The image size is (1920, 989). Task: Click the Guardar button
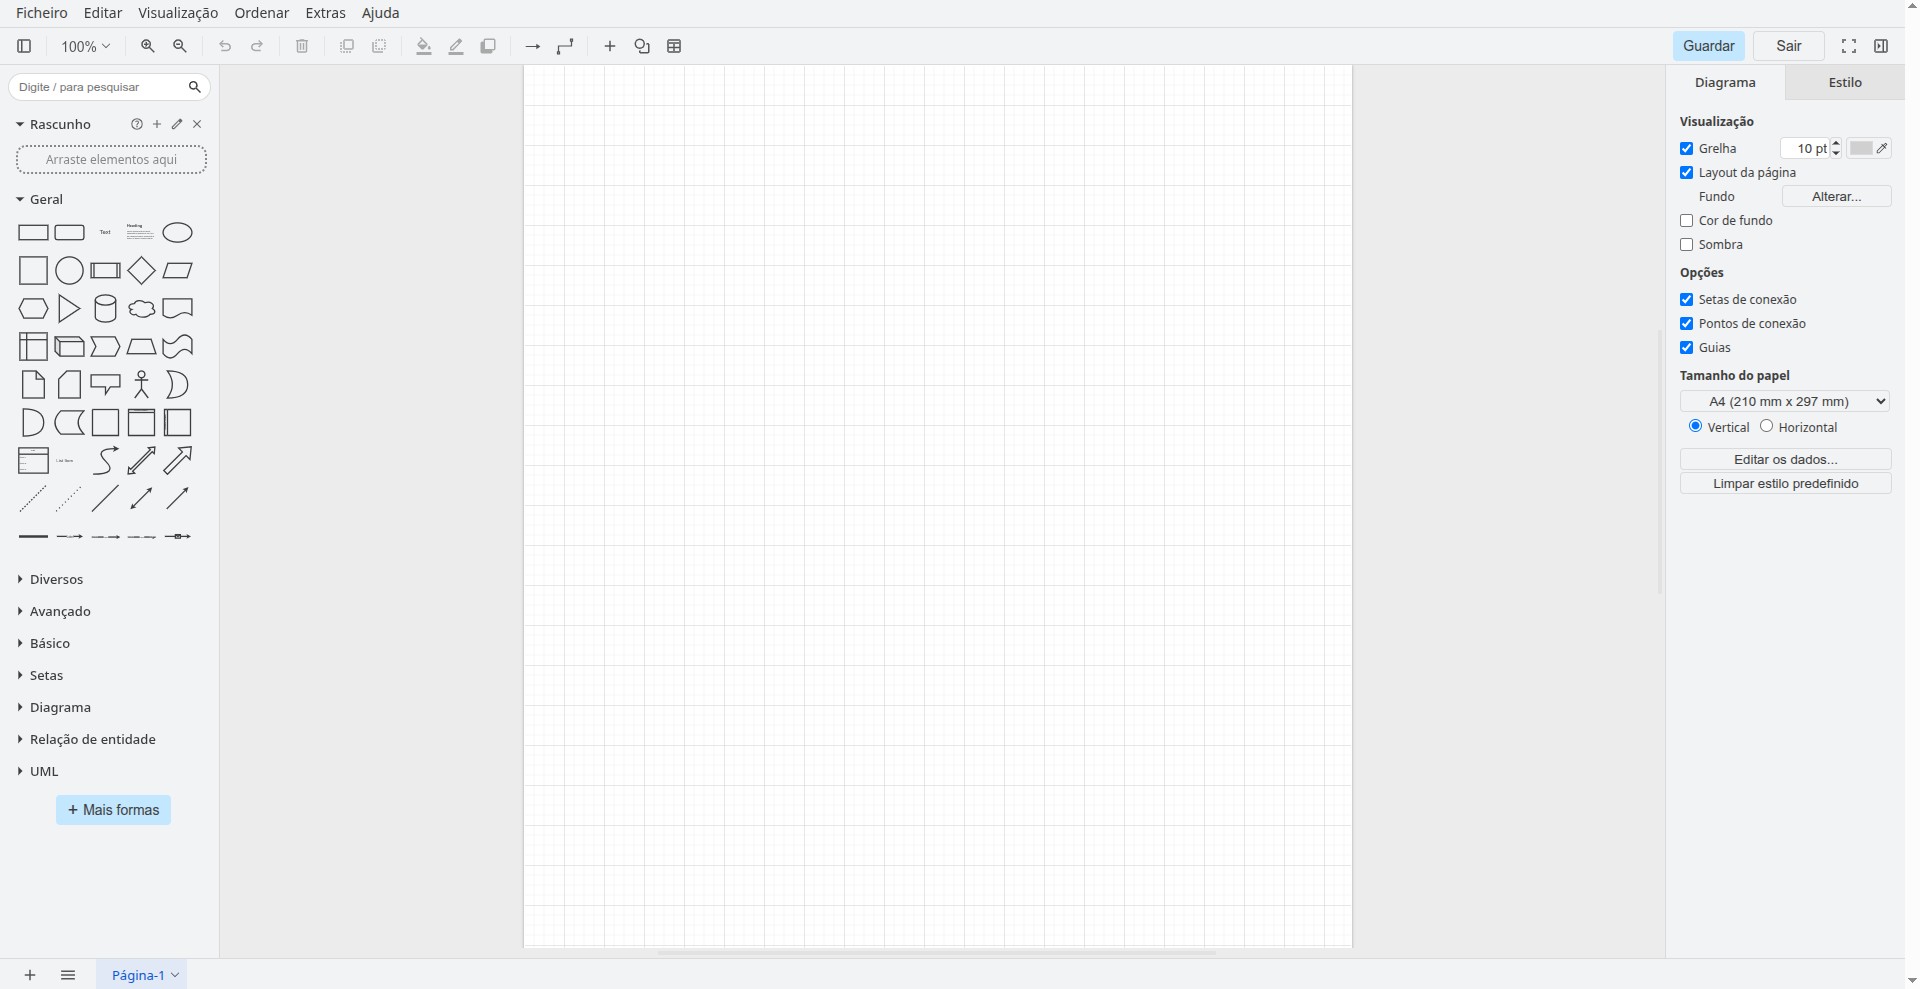(x=1708, y=46)
